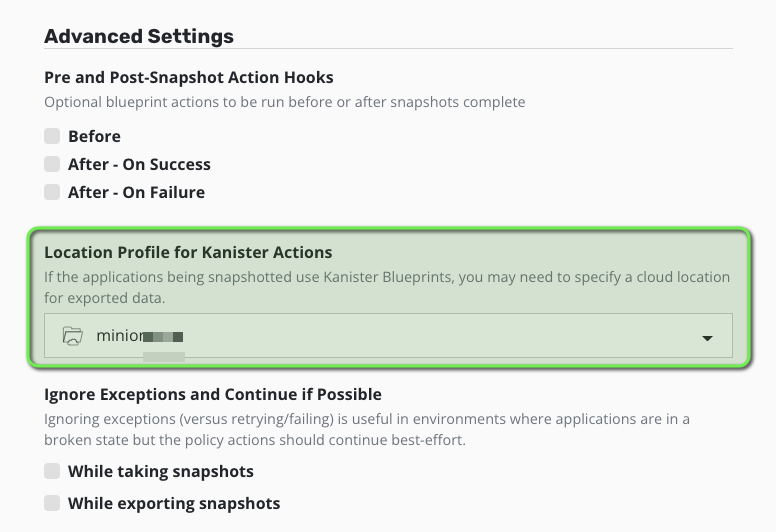The height and width of the screenshot is (532, 776).
Task: Click the Location Profile for Kanister Actions title
Action: pyautogui.click(x=188, y=252)
